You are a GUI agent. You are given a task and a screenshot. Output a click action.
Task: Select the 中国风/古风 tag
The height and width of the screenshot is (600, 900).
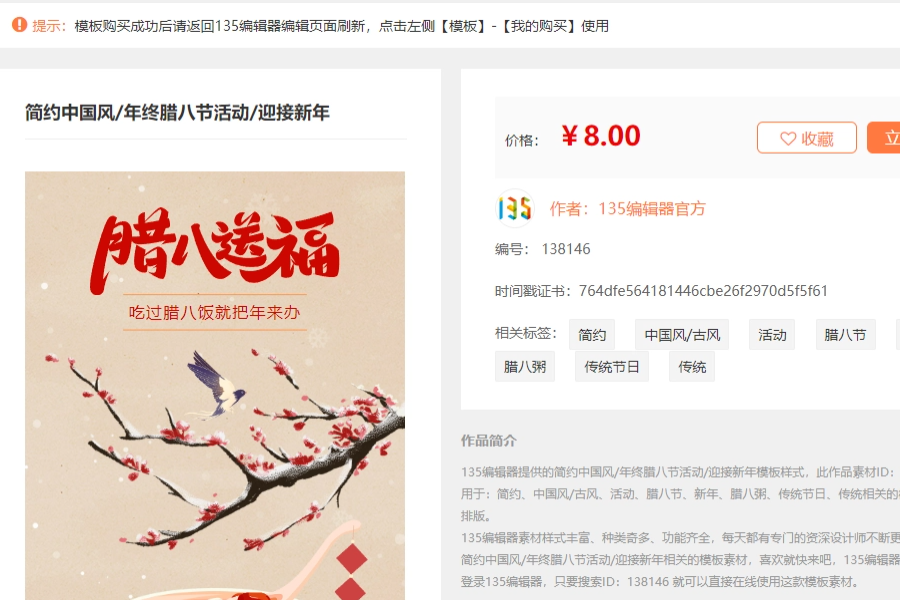click(x=682, y=335)
